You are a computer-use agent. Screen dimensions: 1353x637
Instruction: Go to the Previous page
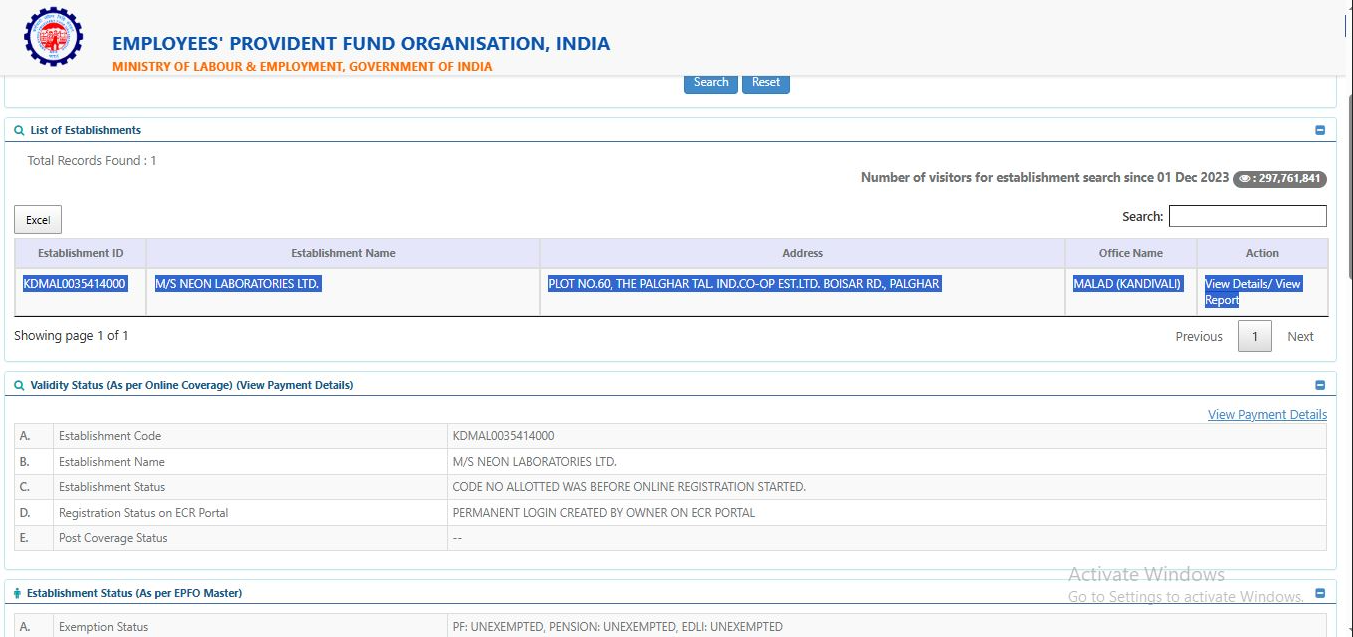tap(1198, 337)
